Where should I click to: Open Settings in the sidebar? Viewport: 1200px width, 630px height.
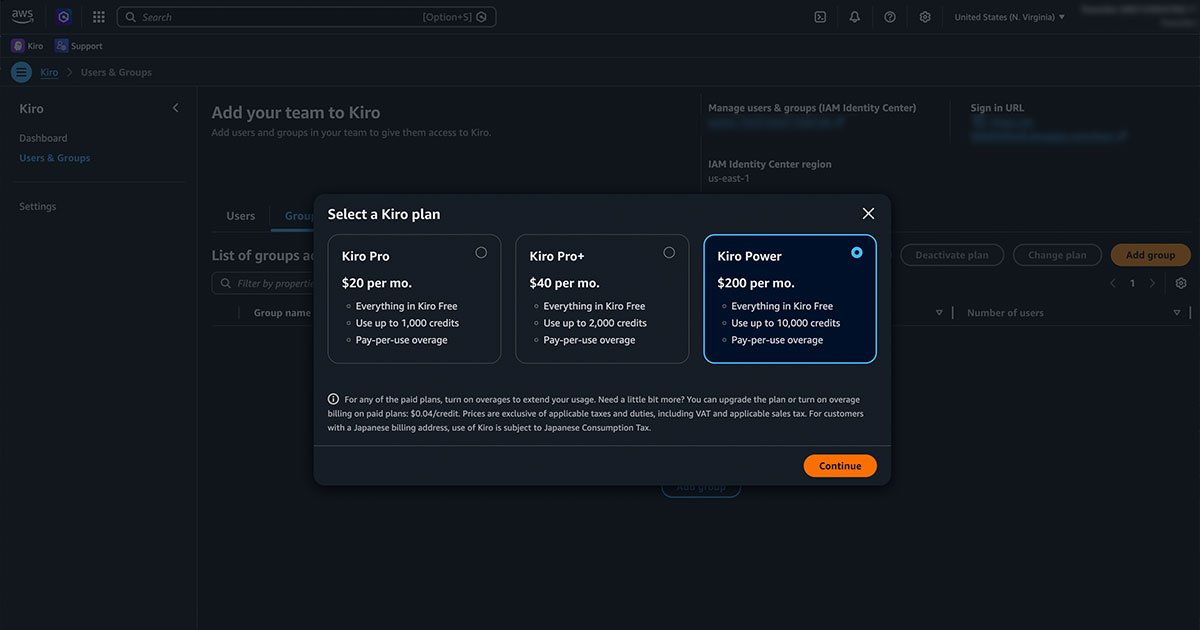[38, 206]
